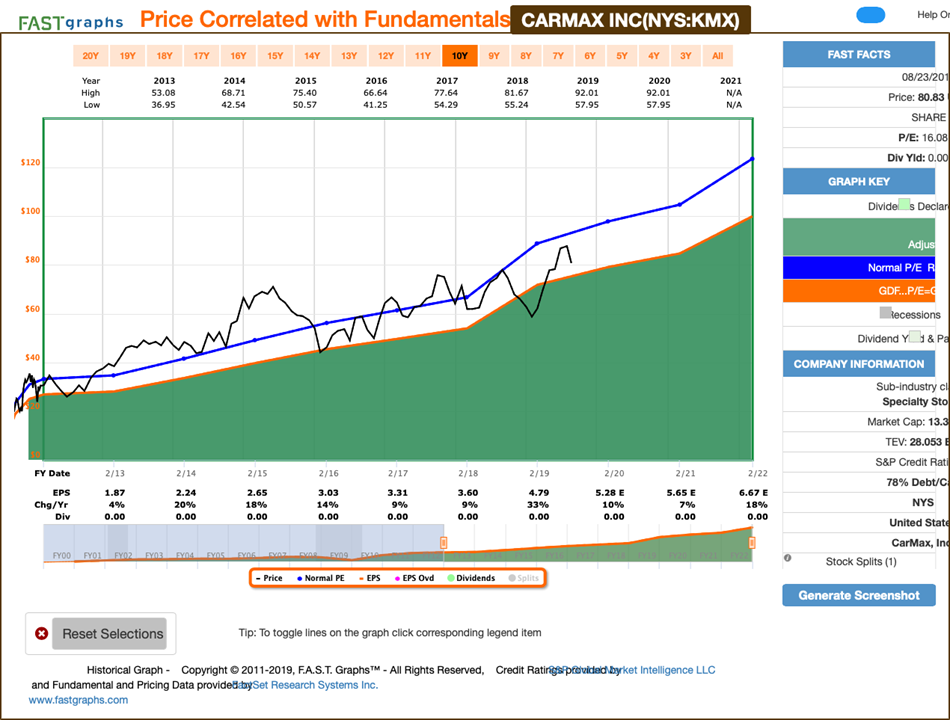Viewport: 950px width, 720px height.
Task: Click the Stock Splits (1) entry
Action: [861, 562]
